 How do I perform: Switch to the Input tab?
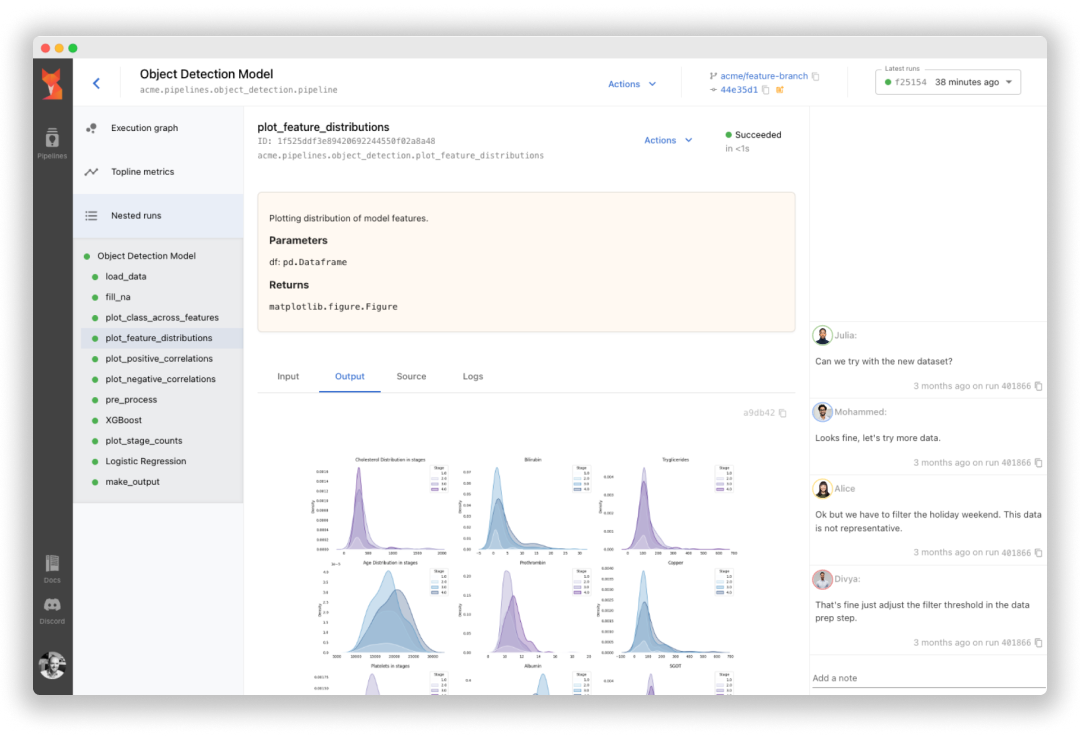[x=288, y=377]
